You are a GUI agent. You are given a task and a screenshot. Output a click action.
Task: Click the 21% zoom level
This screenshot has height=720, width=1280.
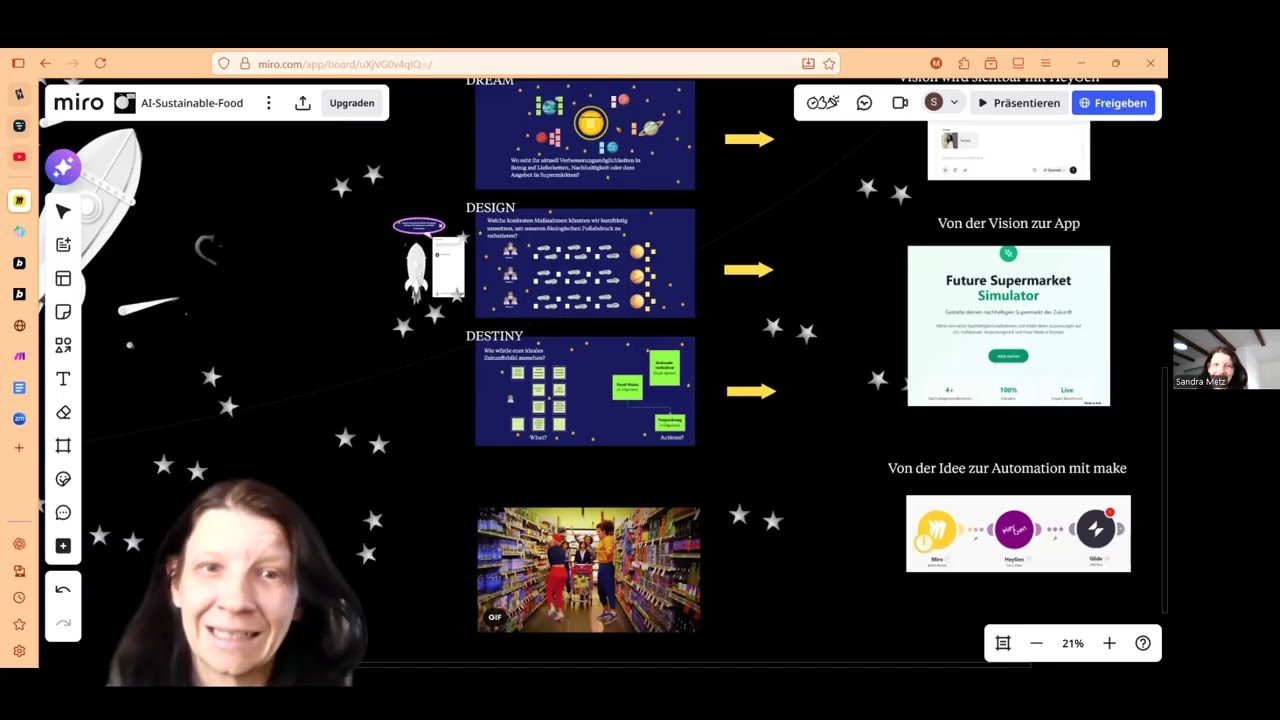click(x=1073, y=643)
